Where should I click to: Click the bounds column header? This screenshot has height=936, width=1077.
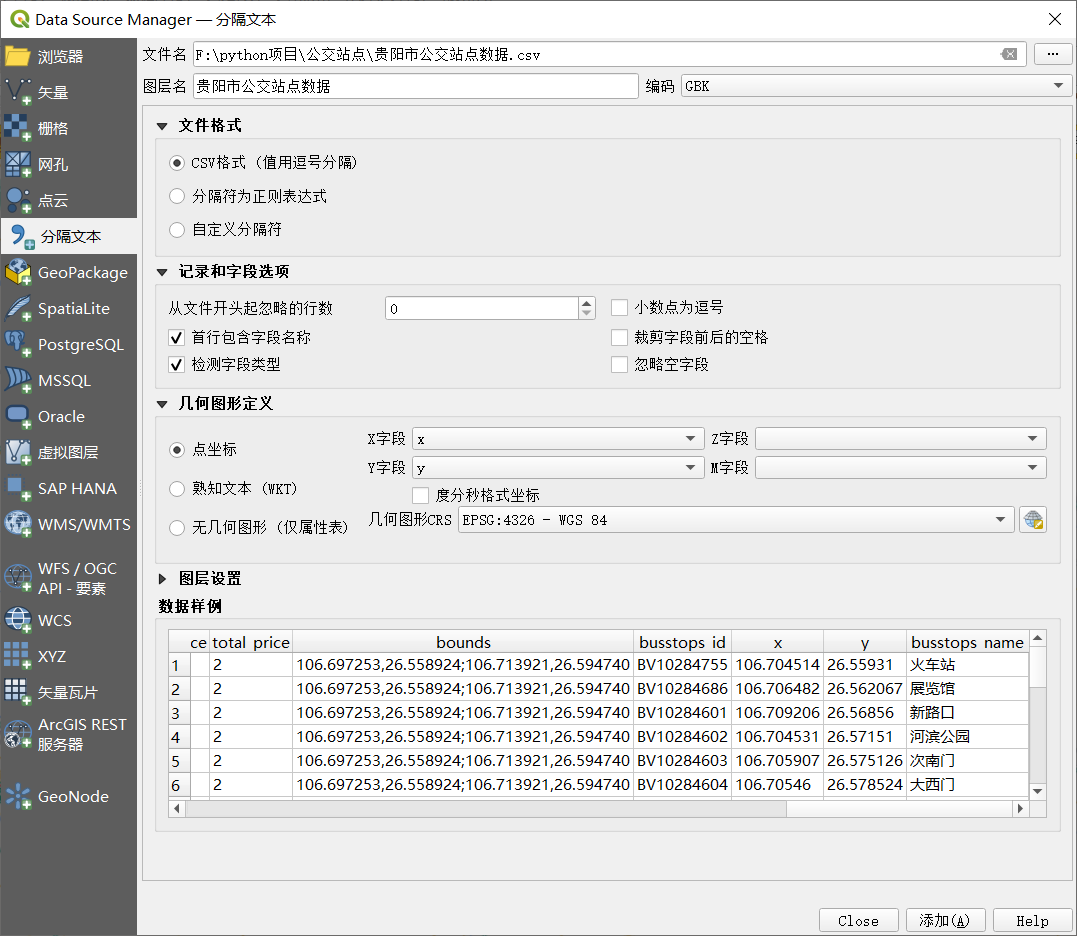point(463,642)
